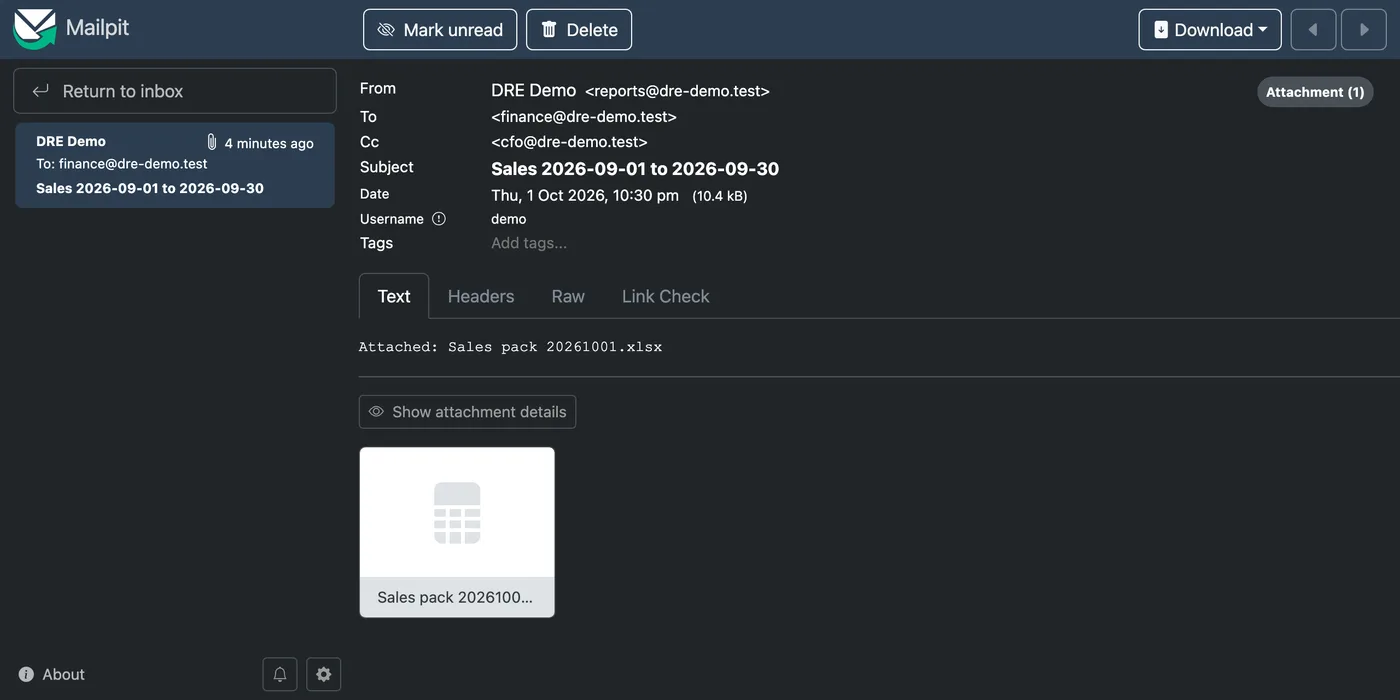Open the settings gear icon
This screenshot has height=700, width=1400.
[323, 674]
